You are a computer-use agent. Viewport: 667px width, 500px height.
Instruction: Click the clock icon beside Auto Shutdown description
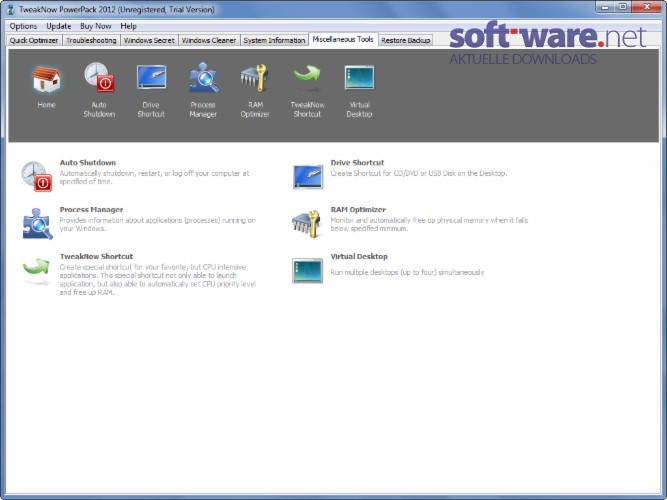37,176
